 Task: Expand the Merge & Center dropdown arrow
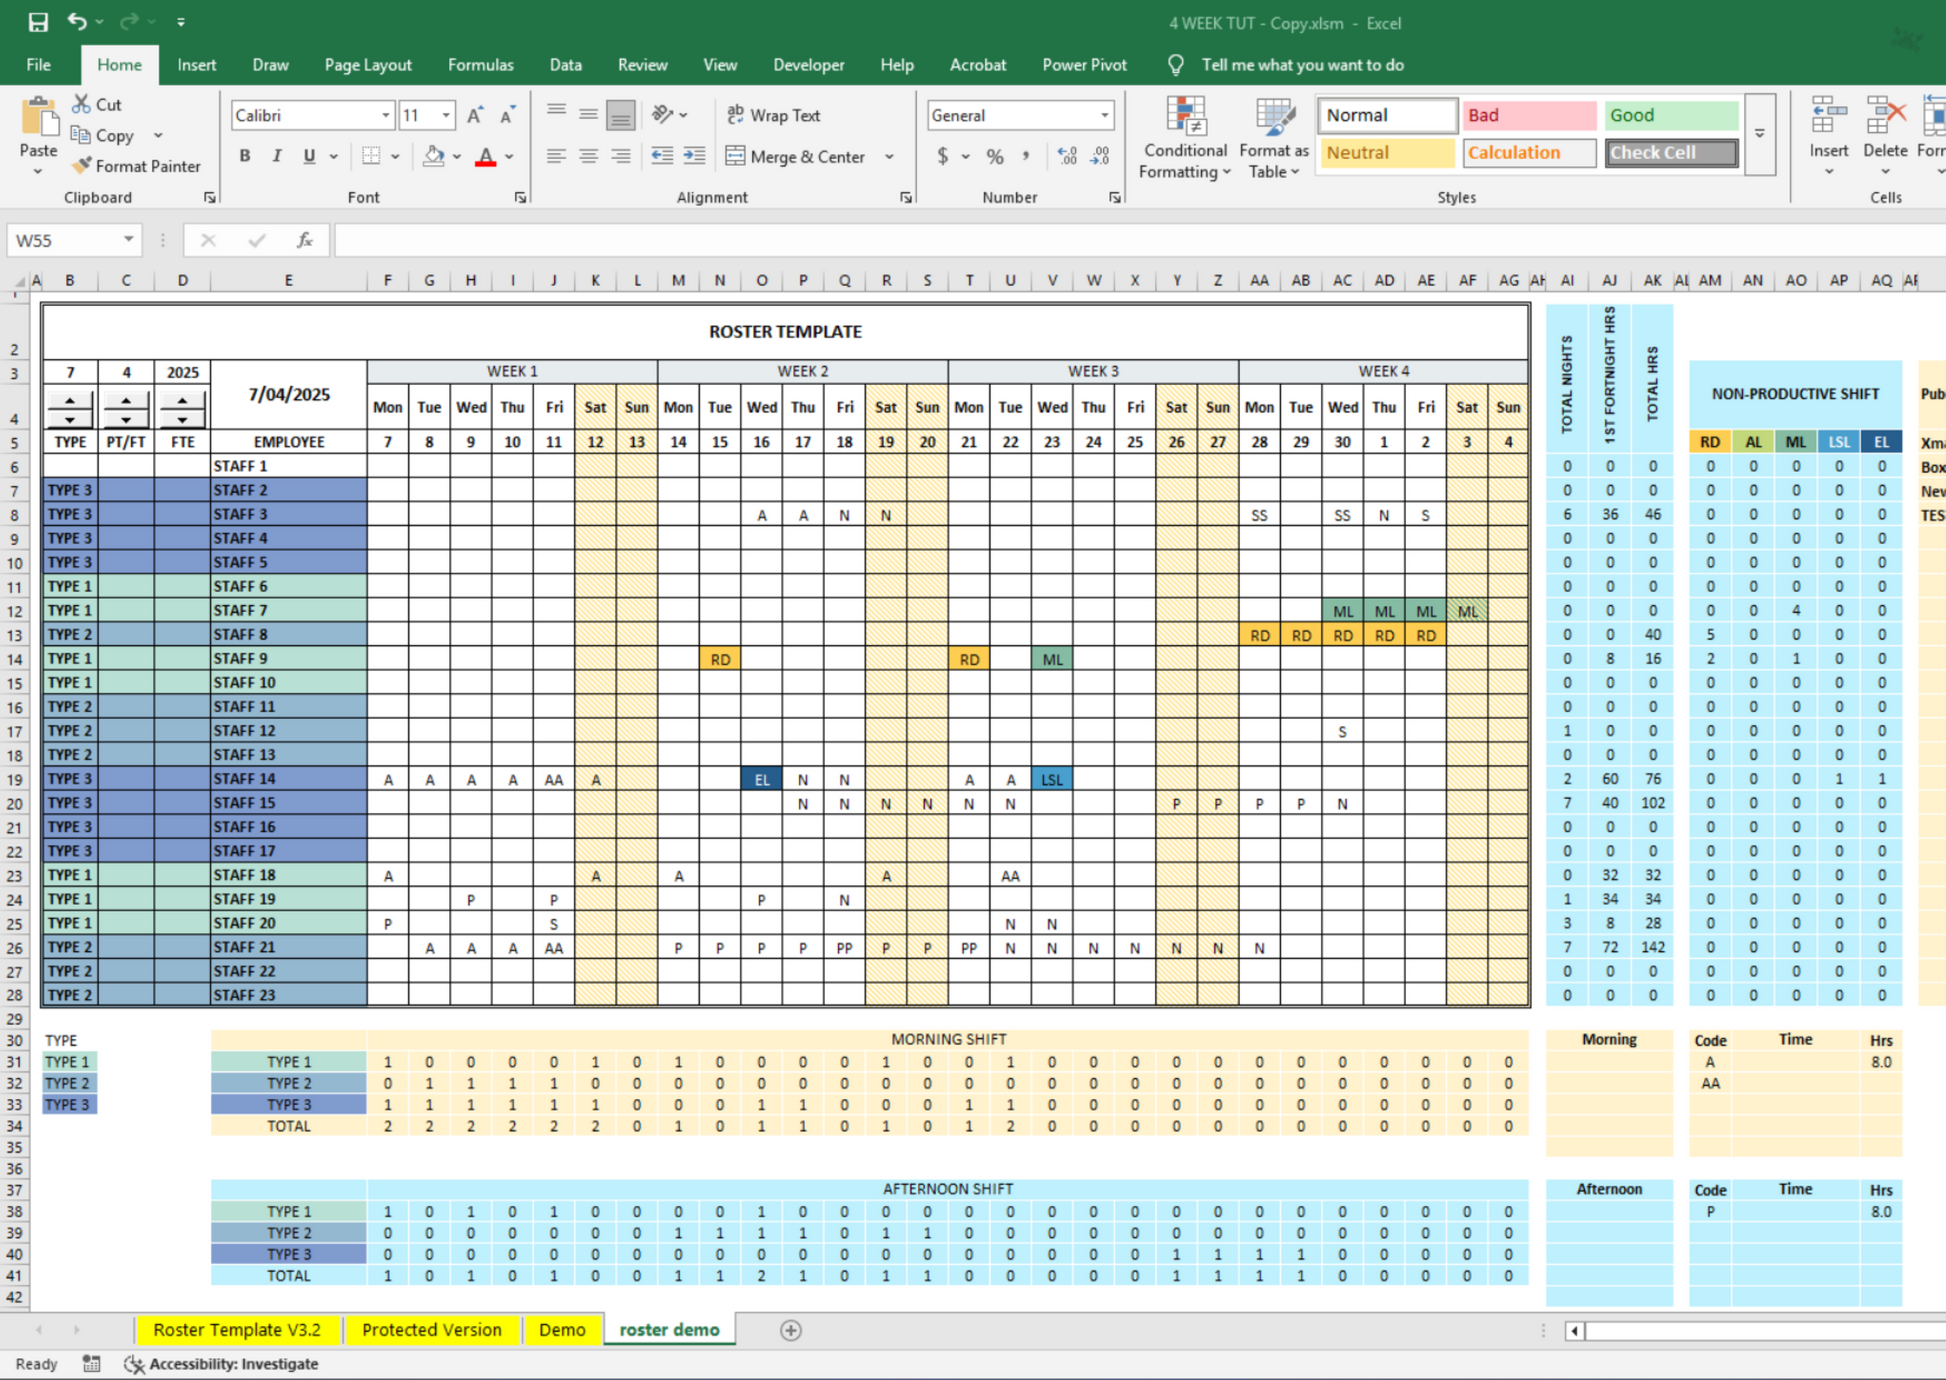(x=889, y=156)
